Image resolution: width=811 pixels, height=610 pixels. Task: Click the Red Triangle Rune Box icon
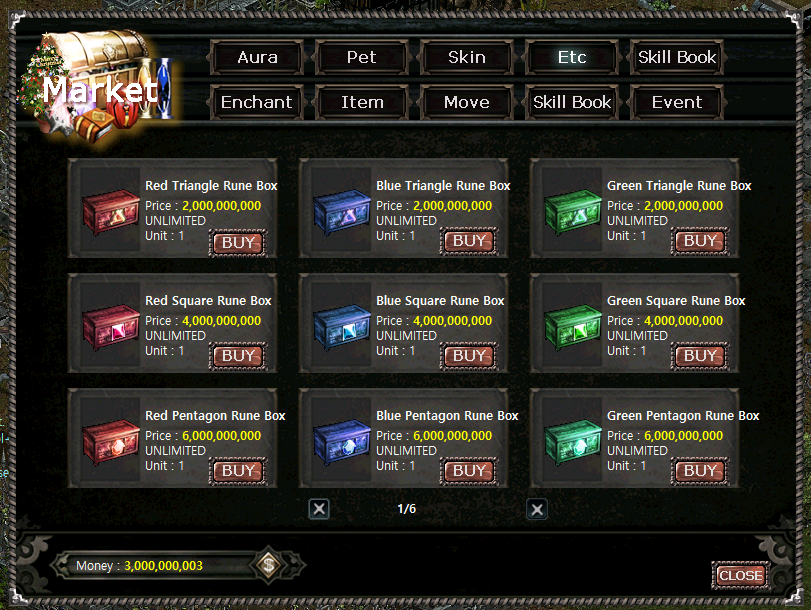coord(111,212)
